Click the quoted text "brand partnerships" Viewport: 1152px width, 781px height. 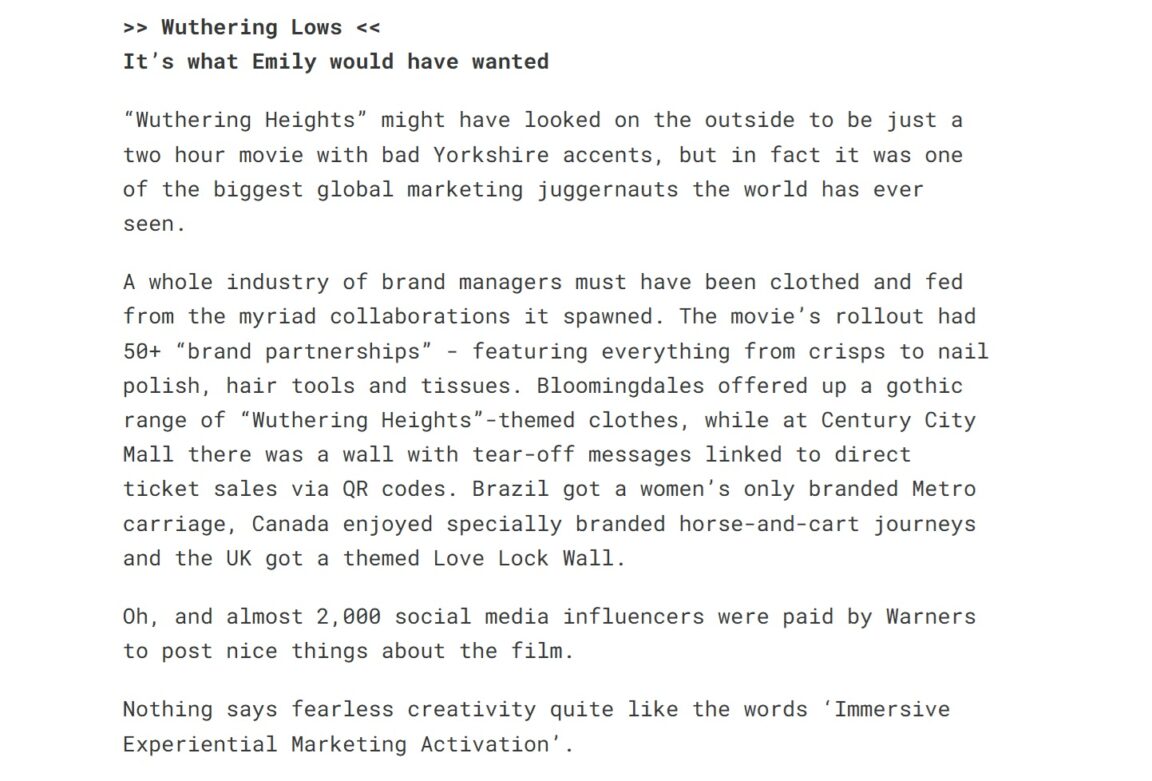coord(303,352)
